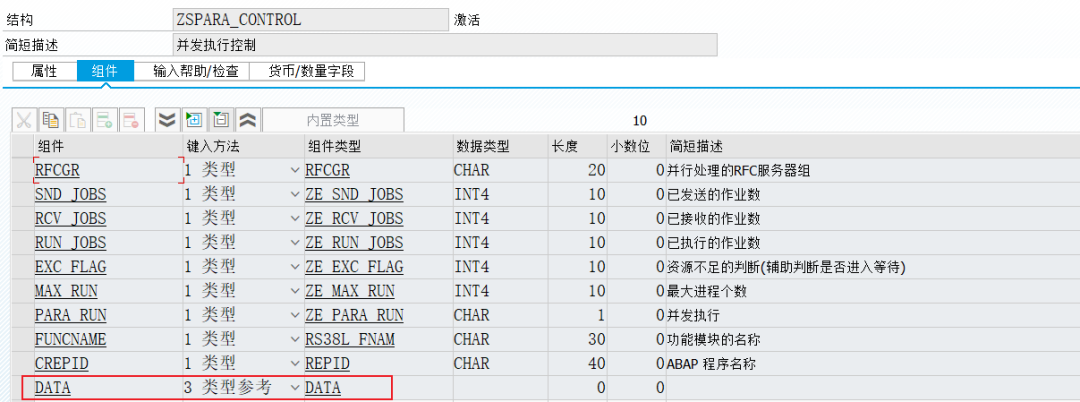The width and height of the screenshot is (1080, 402).
Task: Click description text 已发送的作业数
Action: point(714,195)
